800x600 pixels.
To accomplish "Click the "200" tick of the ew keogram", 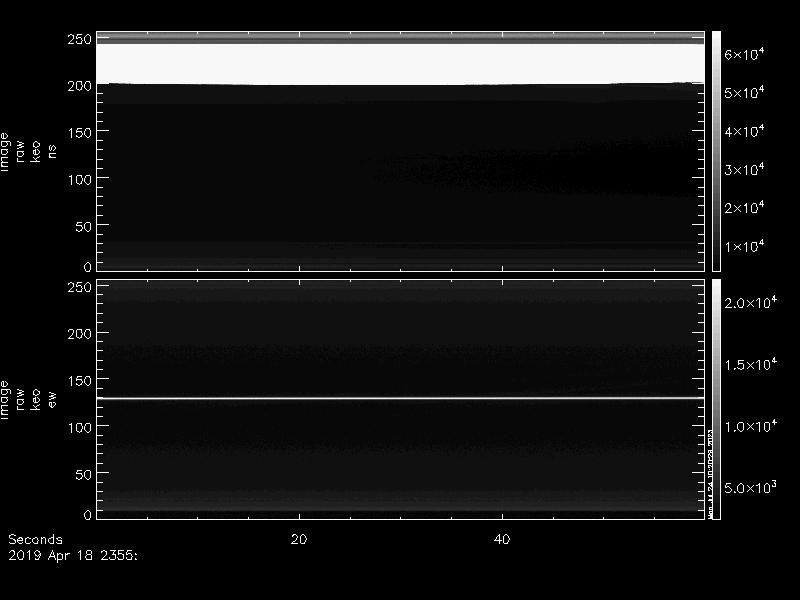I will [x=79, y=334].
